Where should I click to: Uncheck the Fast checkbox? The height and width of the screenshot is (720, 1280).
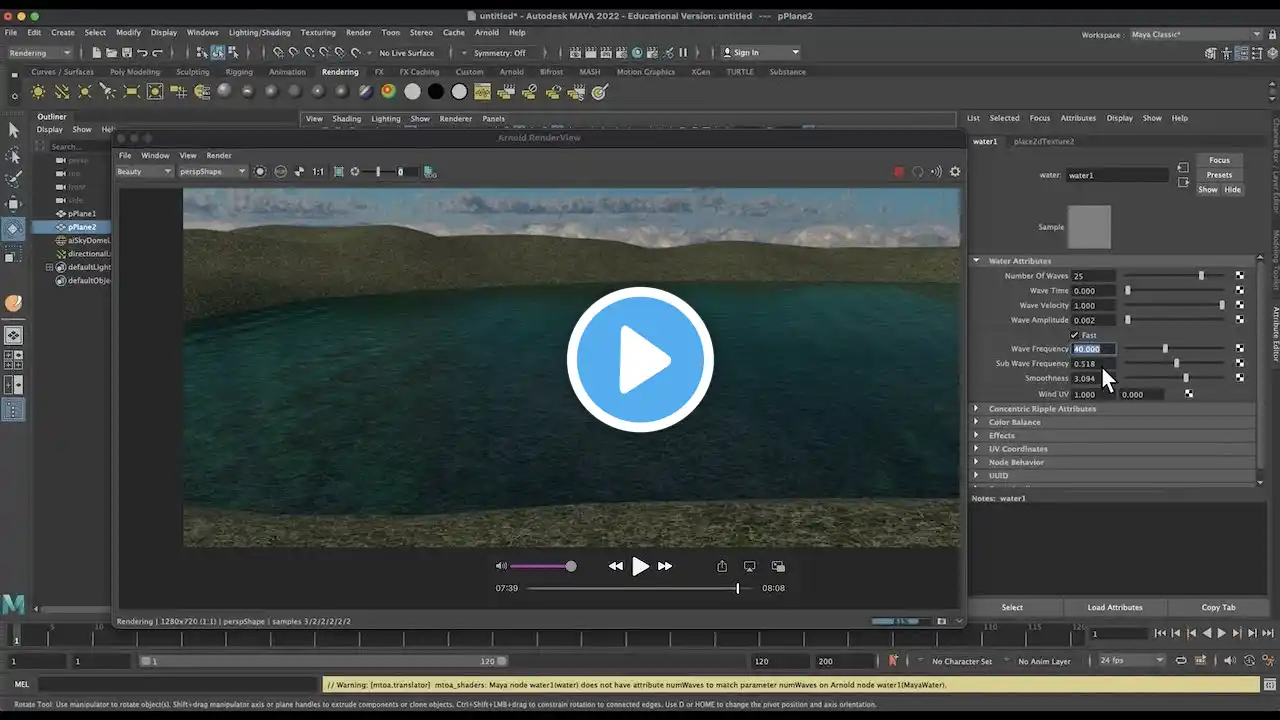click(1074, 335)
